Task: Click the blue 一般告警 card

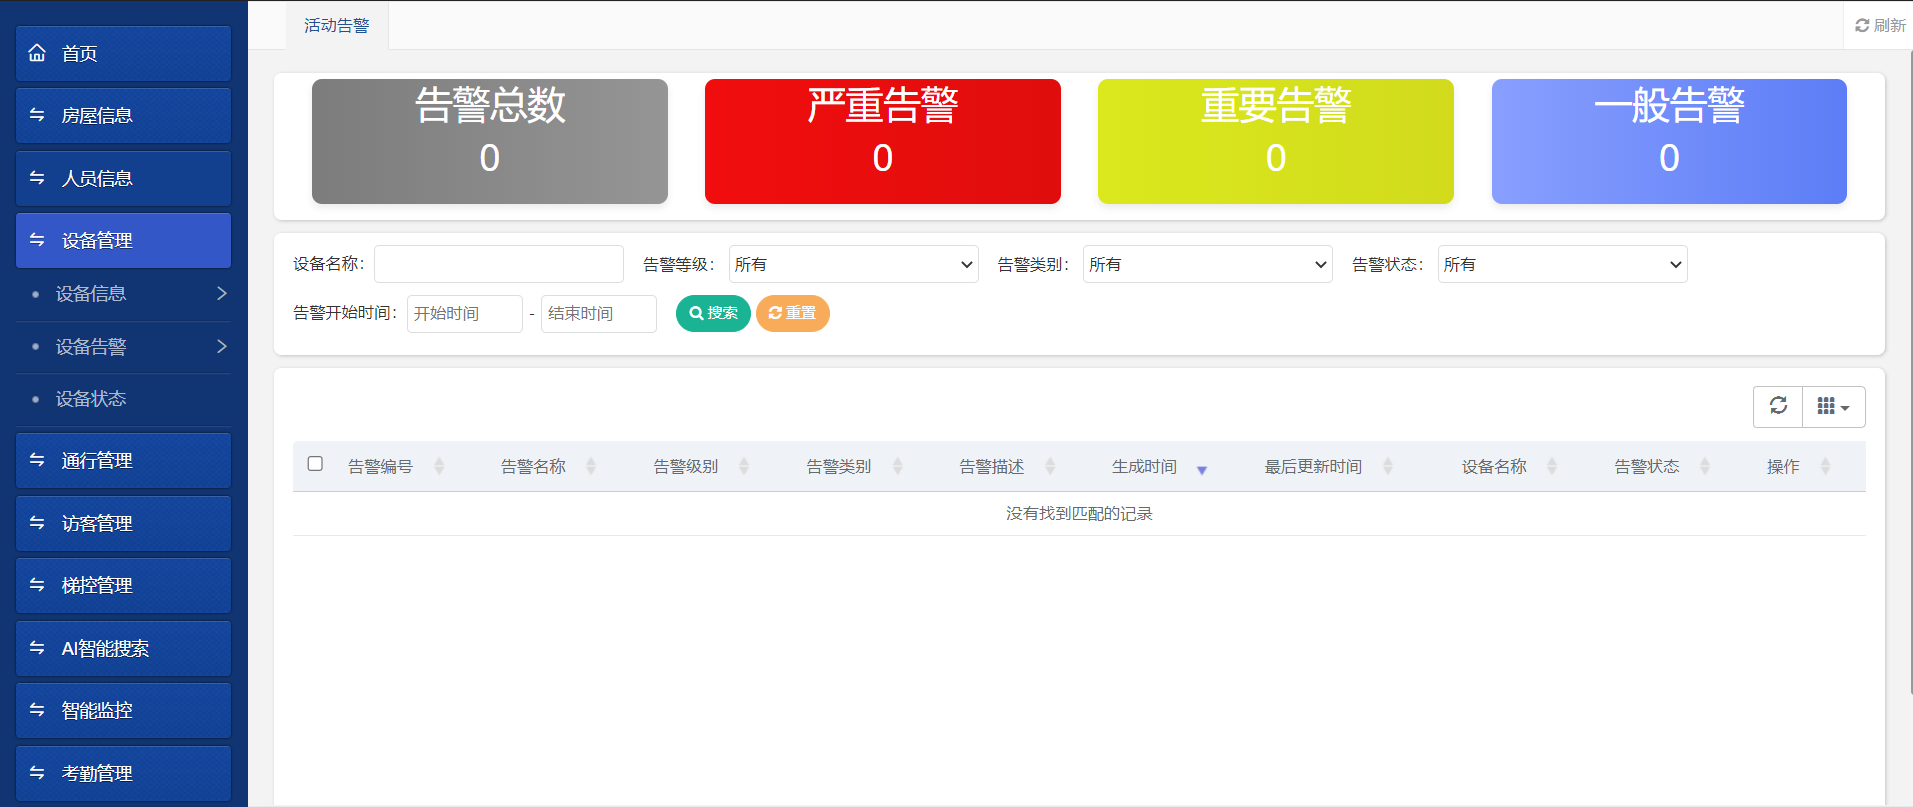Action: point(1669,141)
